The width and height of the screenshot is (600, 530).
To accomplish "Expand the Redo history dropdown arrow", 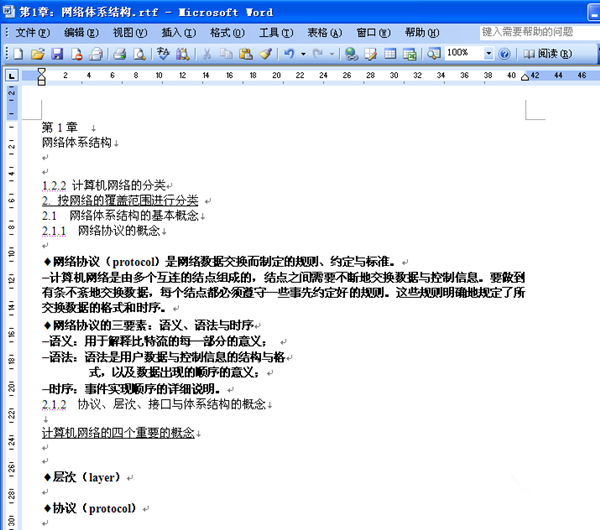I will click(332, 54).
